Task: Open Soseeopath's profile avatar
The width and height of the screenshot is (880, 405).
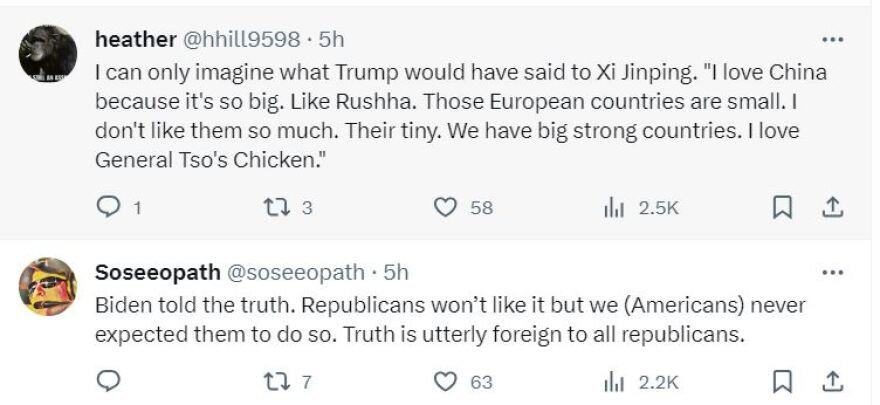Action: [x=48, y=286]
